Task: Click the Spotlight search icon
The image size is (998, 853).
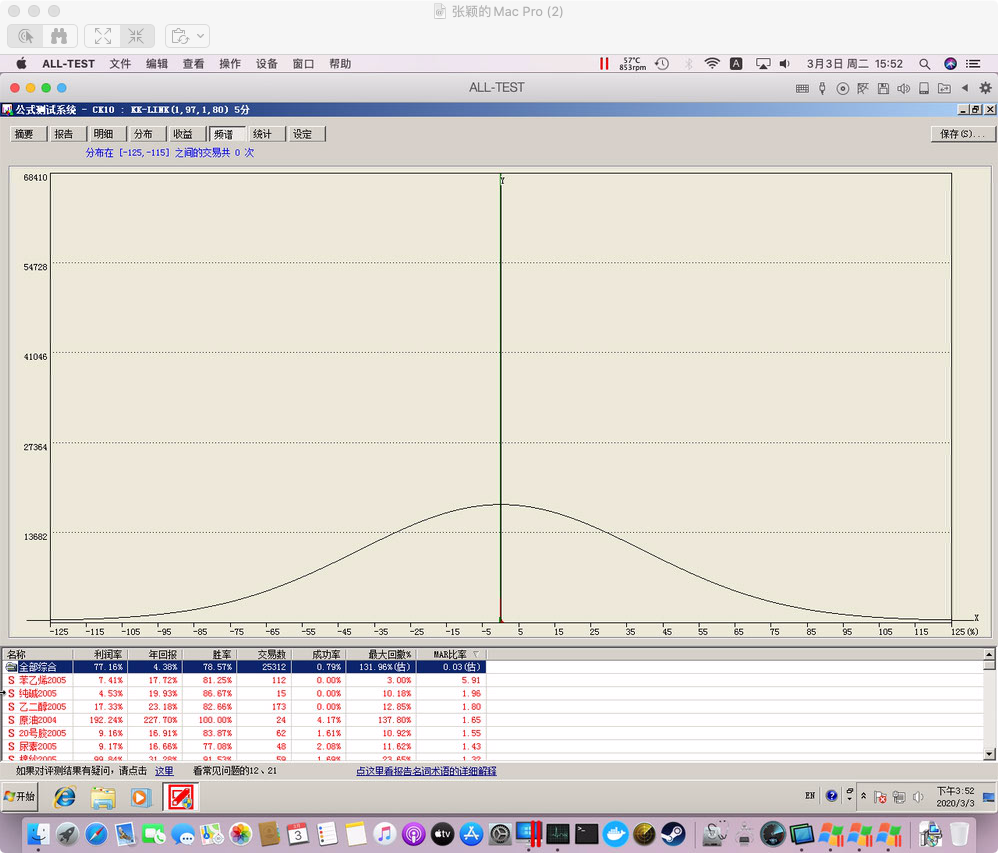Action: (x=924, y=64)
